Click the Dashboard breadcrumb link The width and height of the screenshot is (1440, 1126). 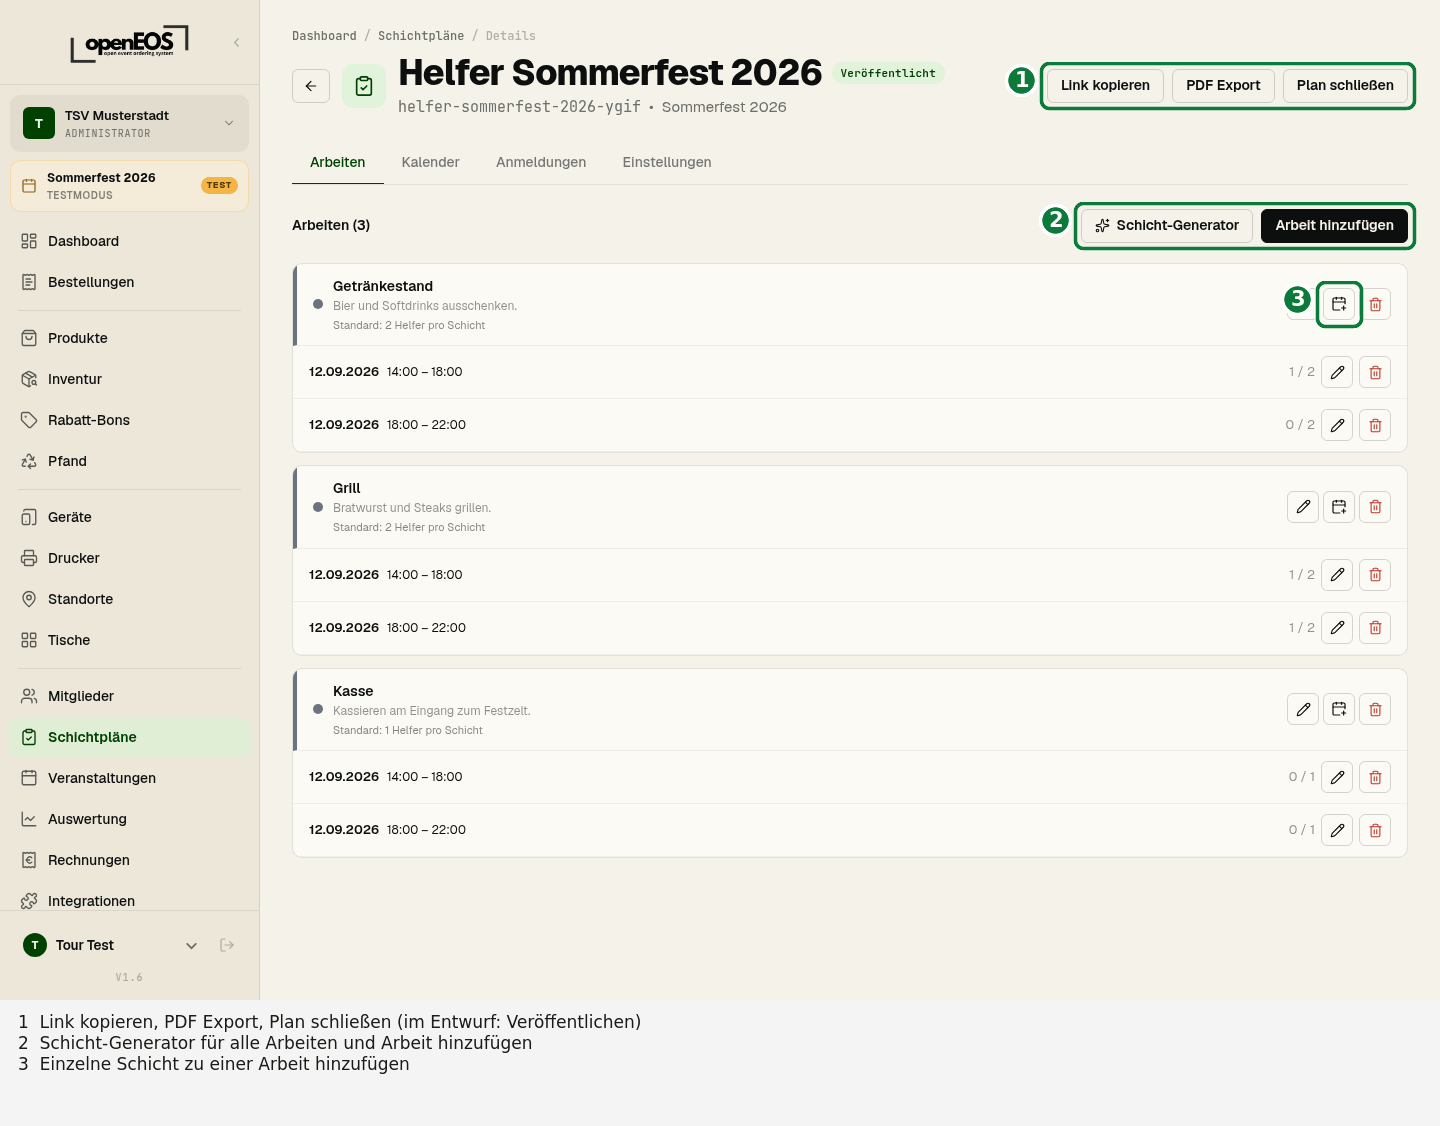(324, 36)
